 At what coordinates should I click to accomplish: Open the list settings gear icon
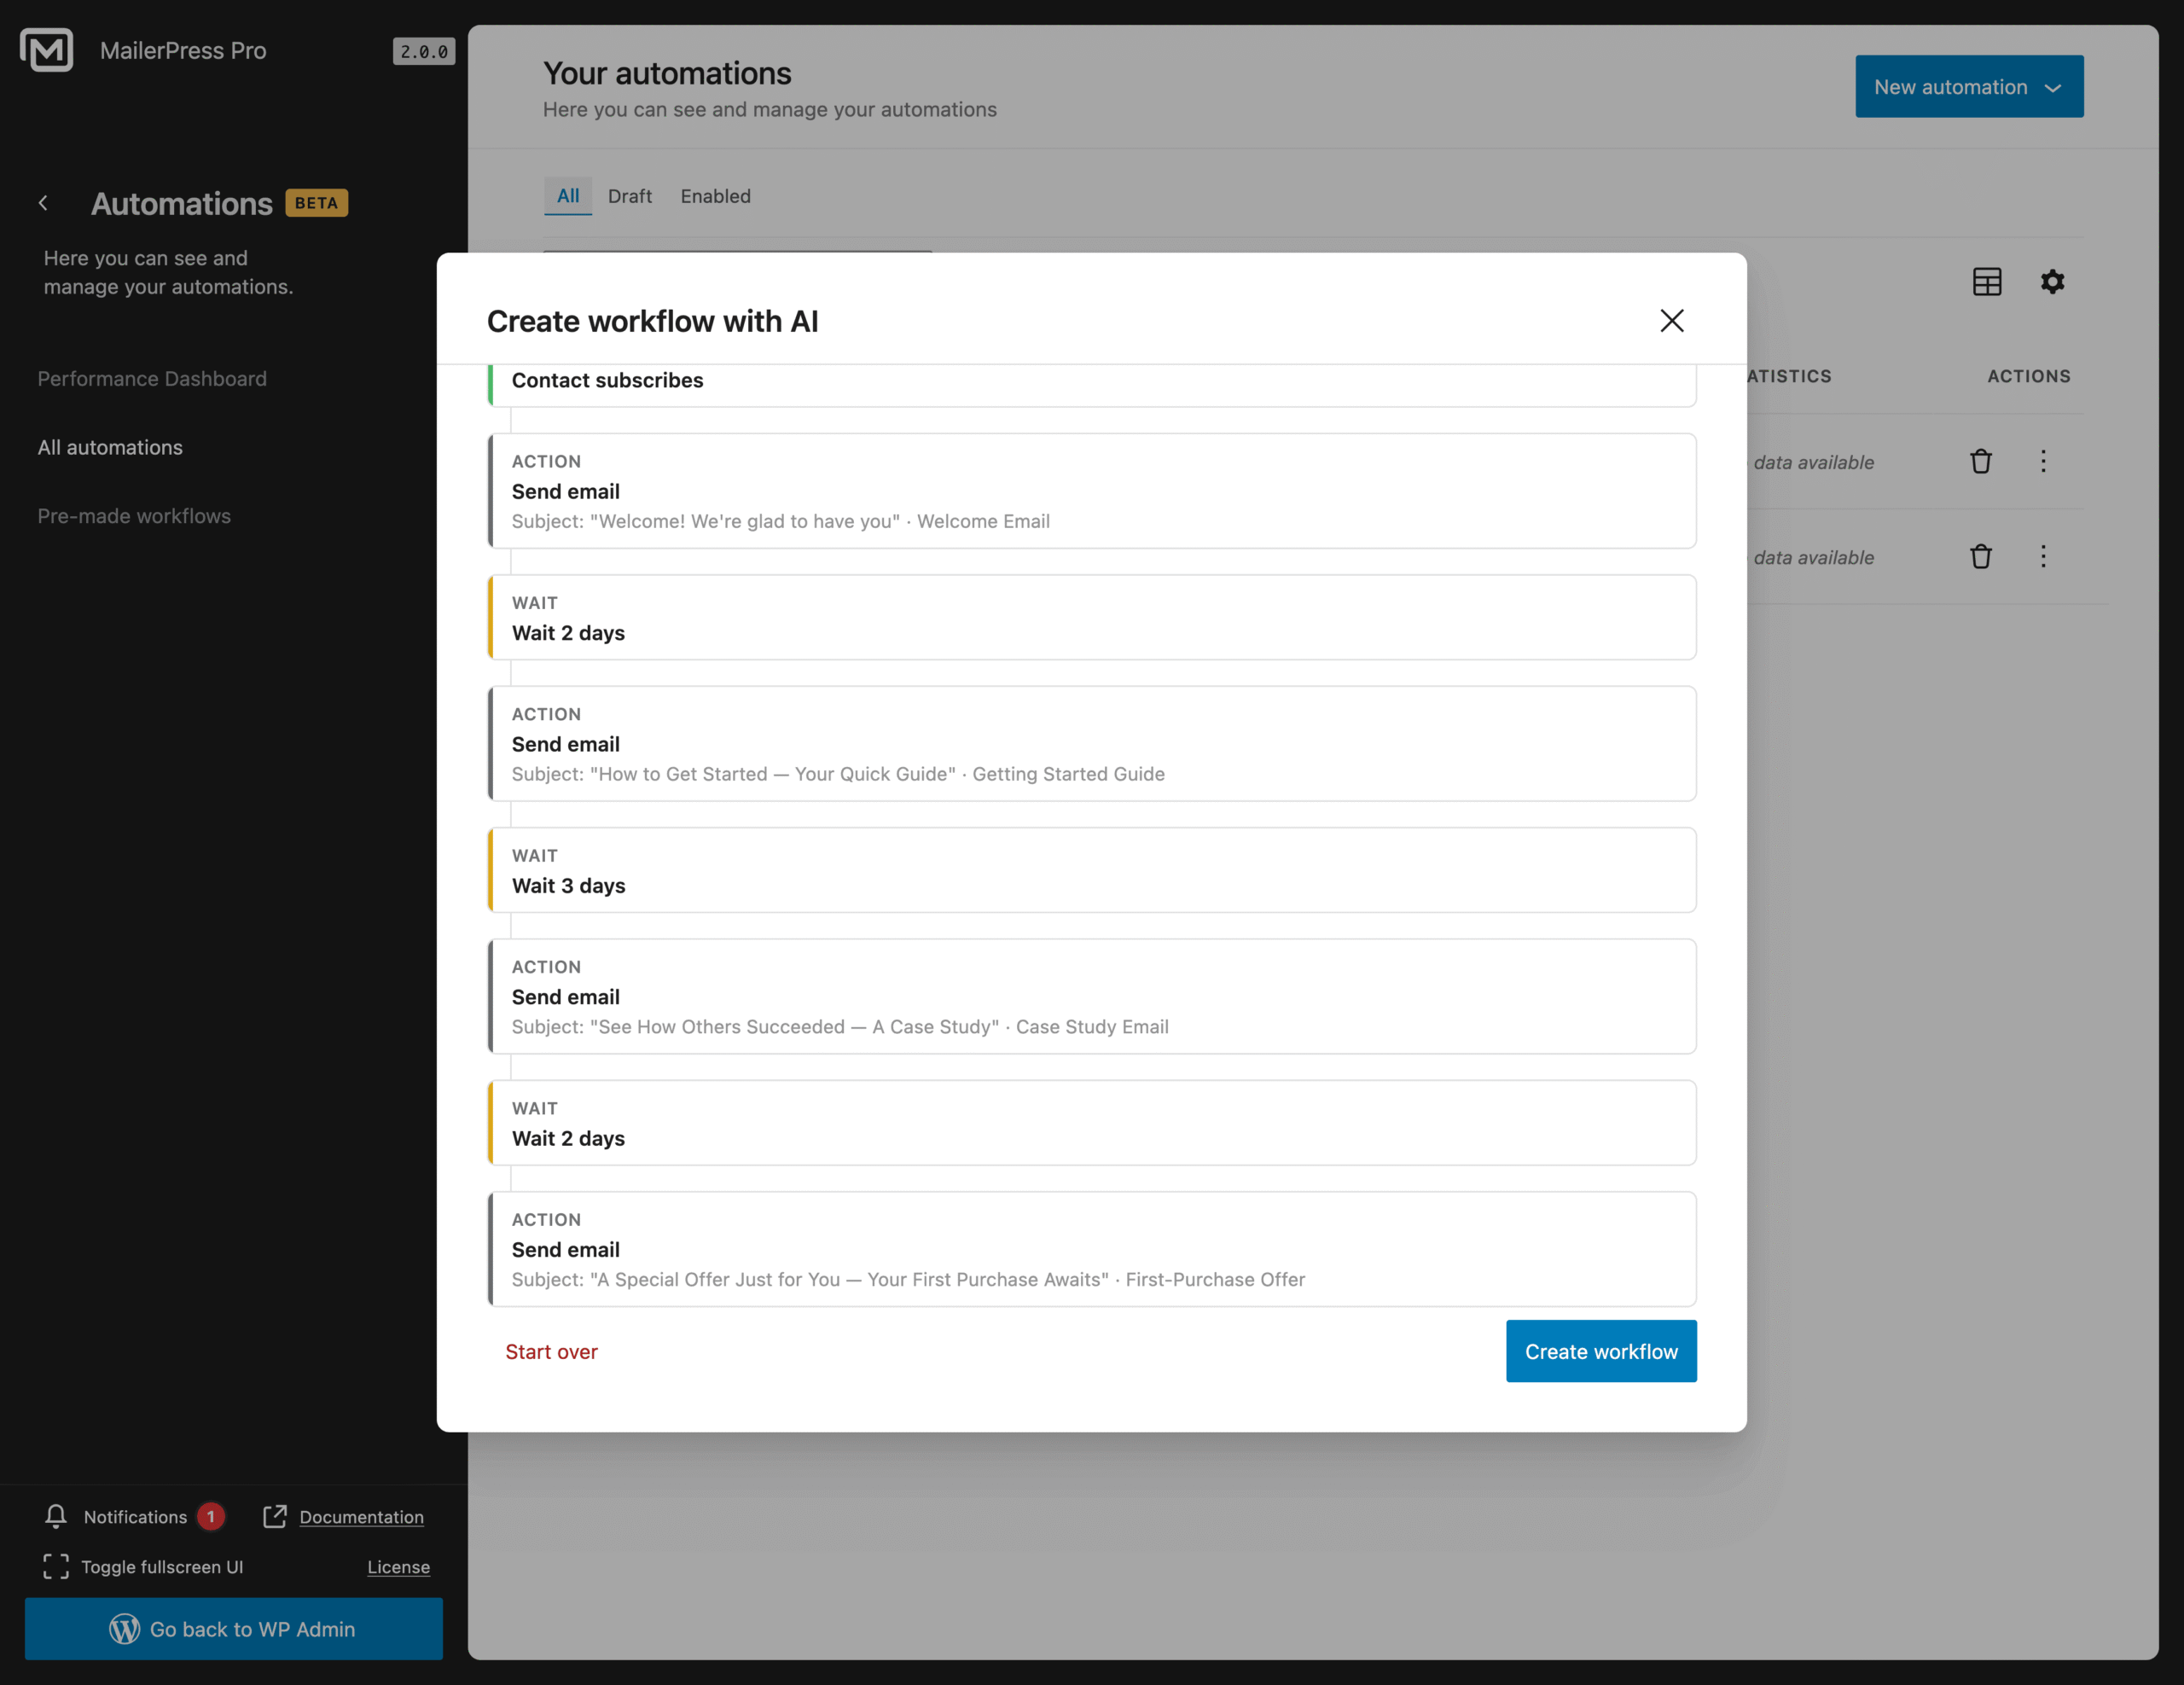tap(2053, 281)
